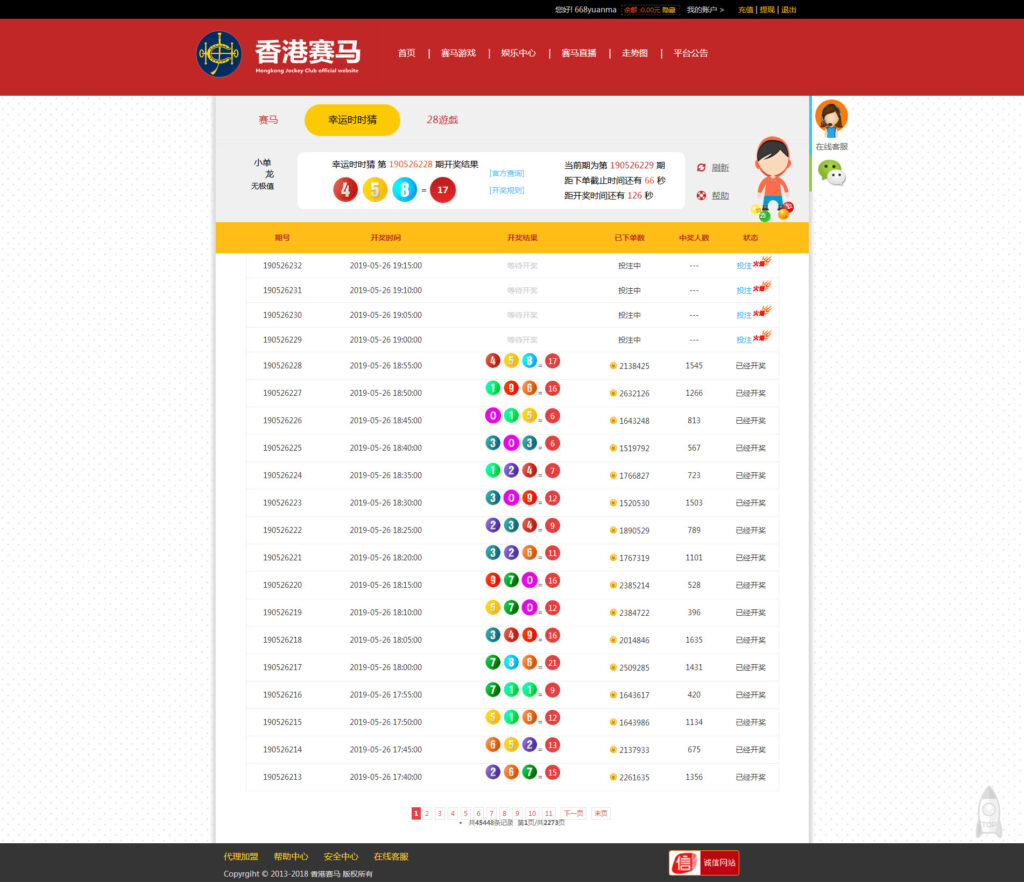This screenshot has width=1024, height=882.
Task: Click the 官方查询 link
Action: coord(508,172)
